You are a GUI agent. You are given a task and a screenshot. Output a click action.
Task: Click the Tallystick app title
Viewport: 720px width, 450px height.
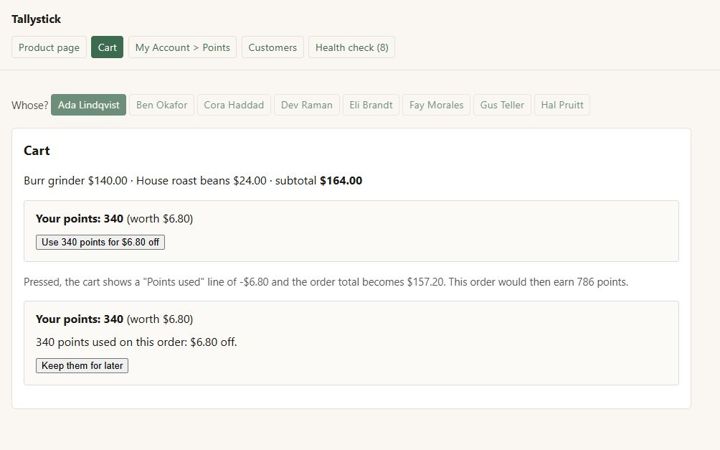click(x=36, y=19)
